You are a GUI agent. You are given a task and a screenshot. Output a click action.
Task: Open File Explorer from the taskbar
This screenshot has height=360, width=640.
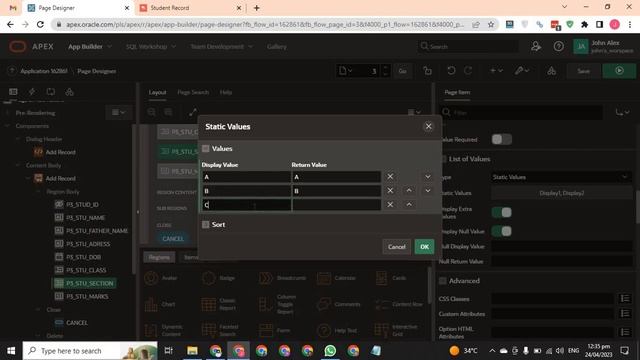(192, 351)
